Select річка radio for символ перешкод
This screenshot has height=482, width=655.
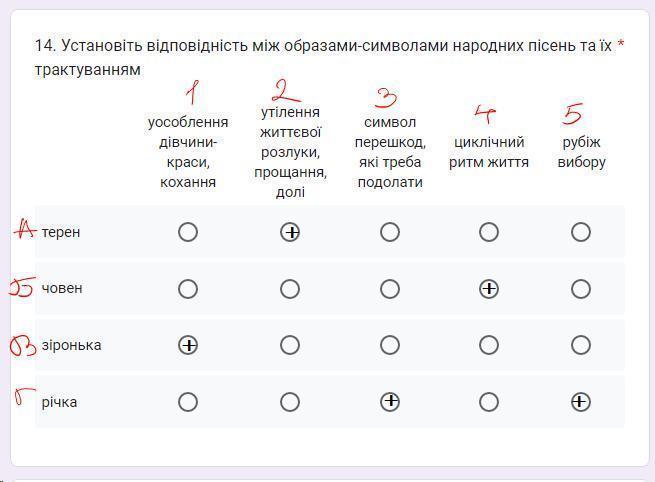[390, 402]
